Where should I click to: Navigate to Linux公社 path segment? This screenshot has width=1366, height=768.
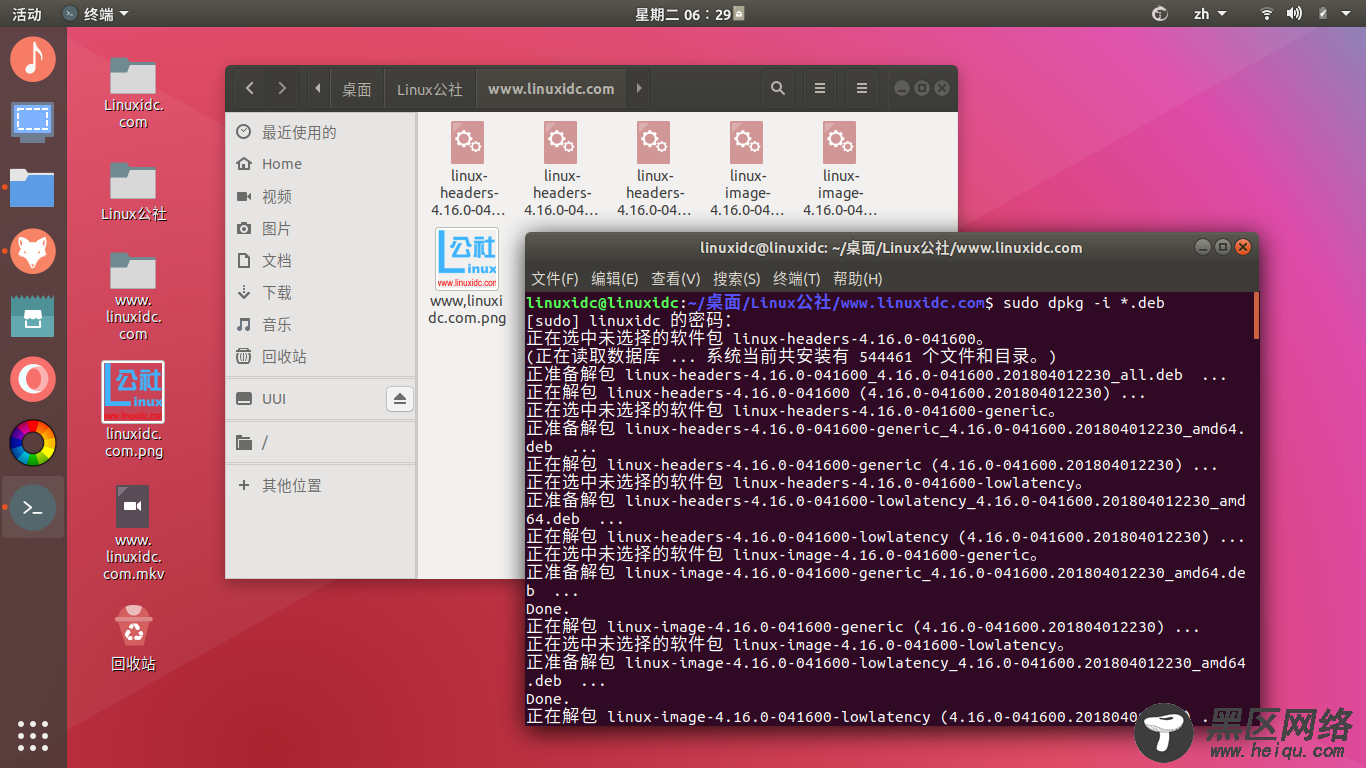(430, 89)
